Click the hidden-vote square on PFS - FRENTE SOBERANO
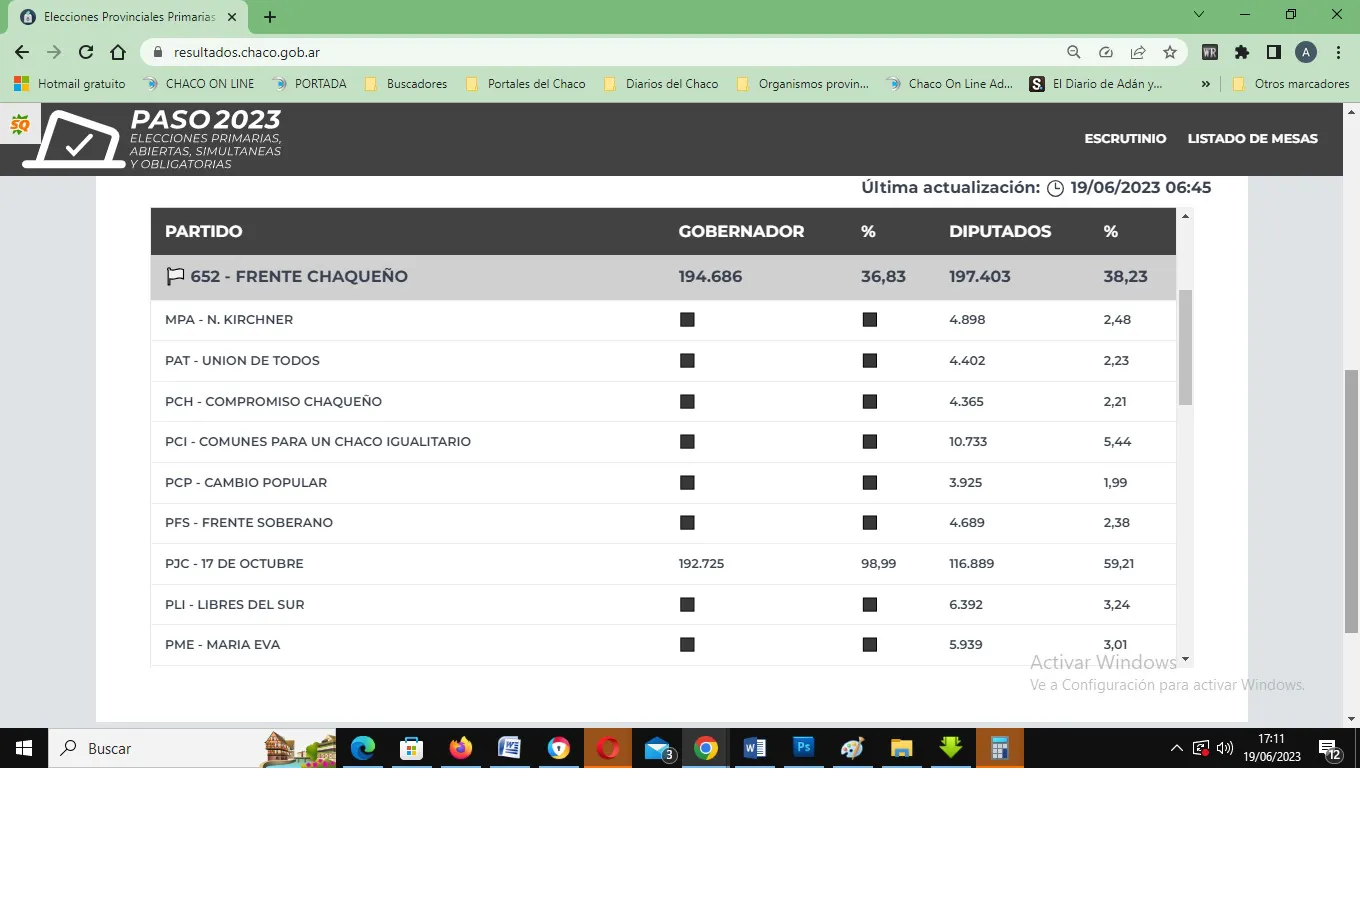This screenshot has height=907, width=1360. click(x=687, y=522)
